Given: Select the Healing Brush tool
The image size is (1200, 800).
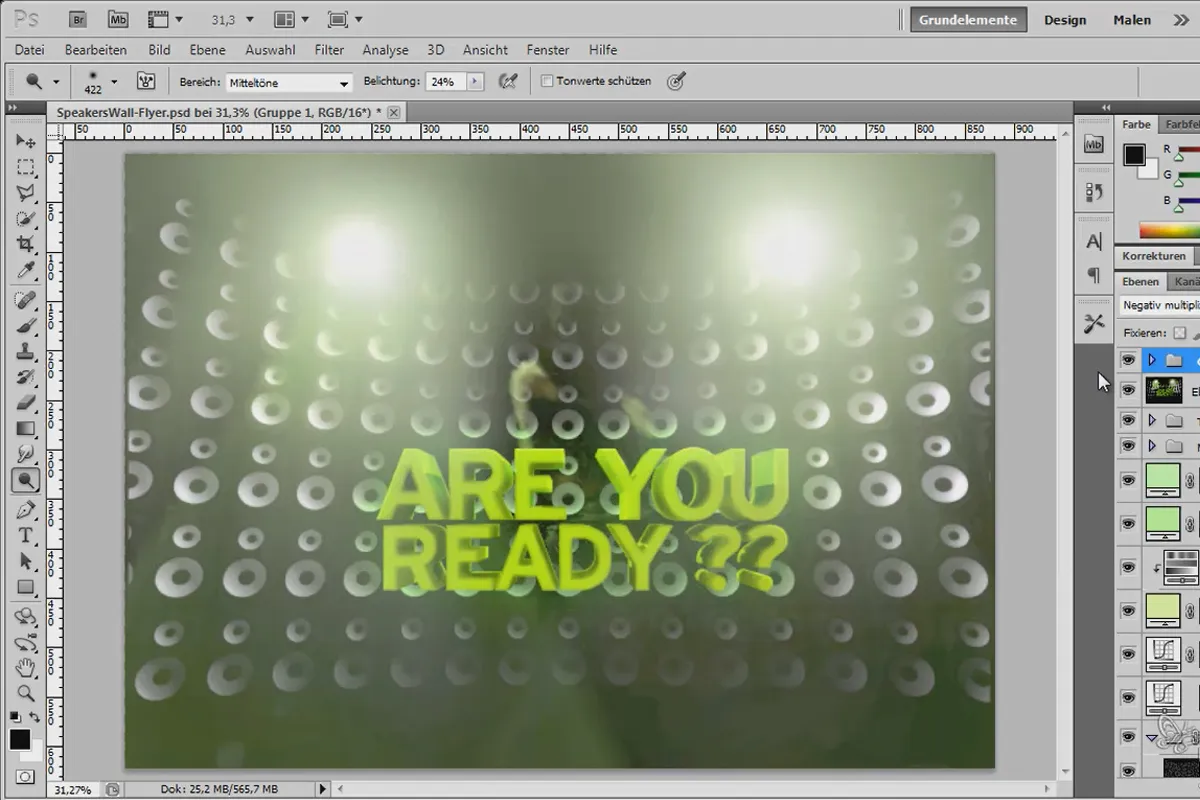Looking at the screenshot, I should (24, 300).
